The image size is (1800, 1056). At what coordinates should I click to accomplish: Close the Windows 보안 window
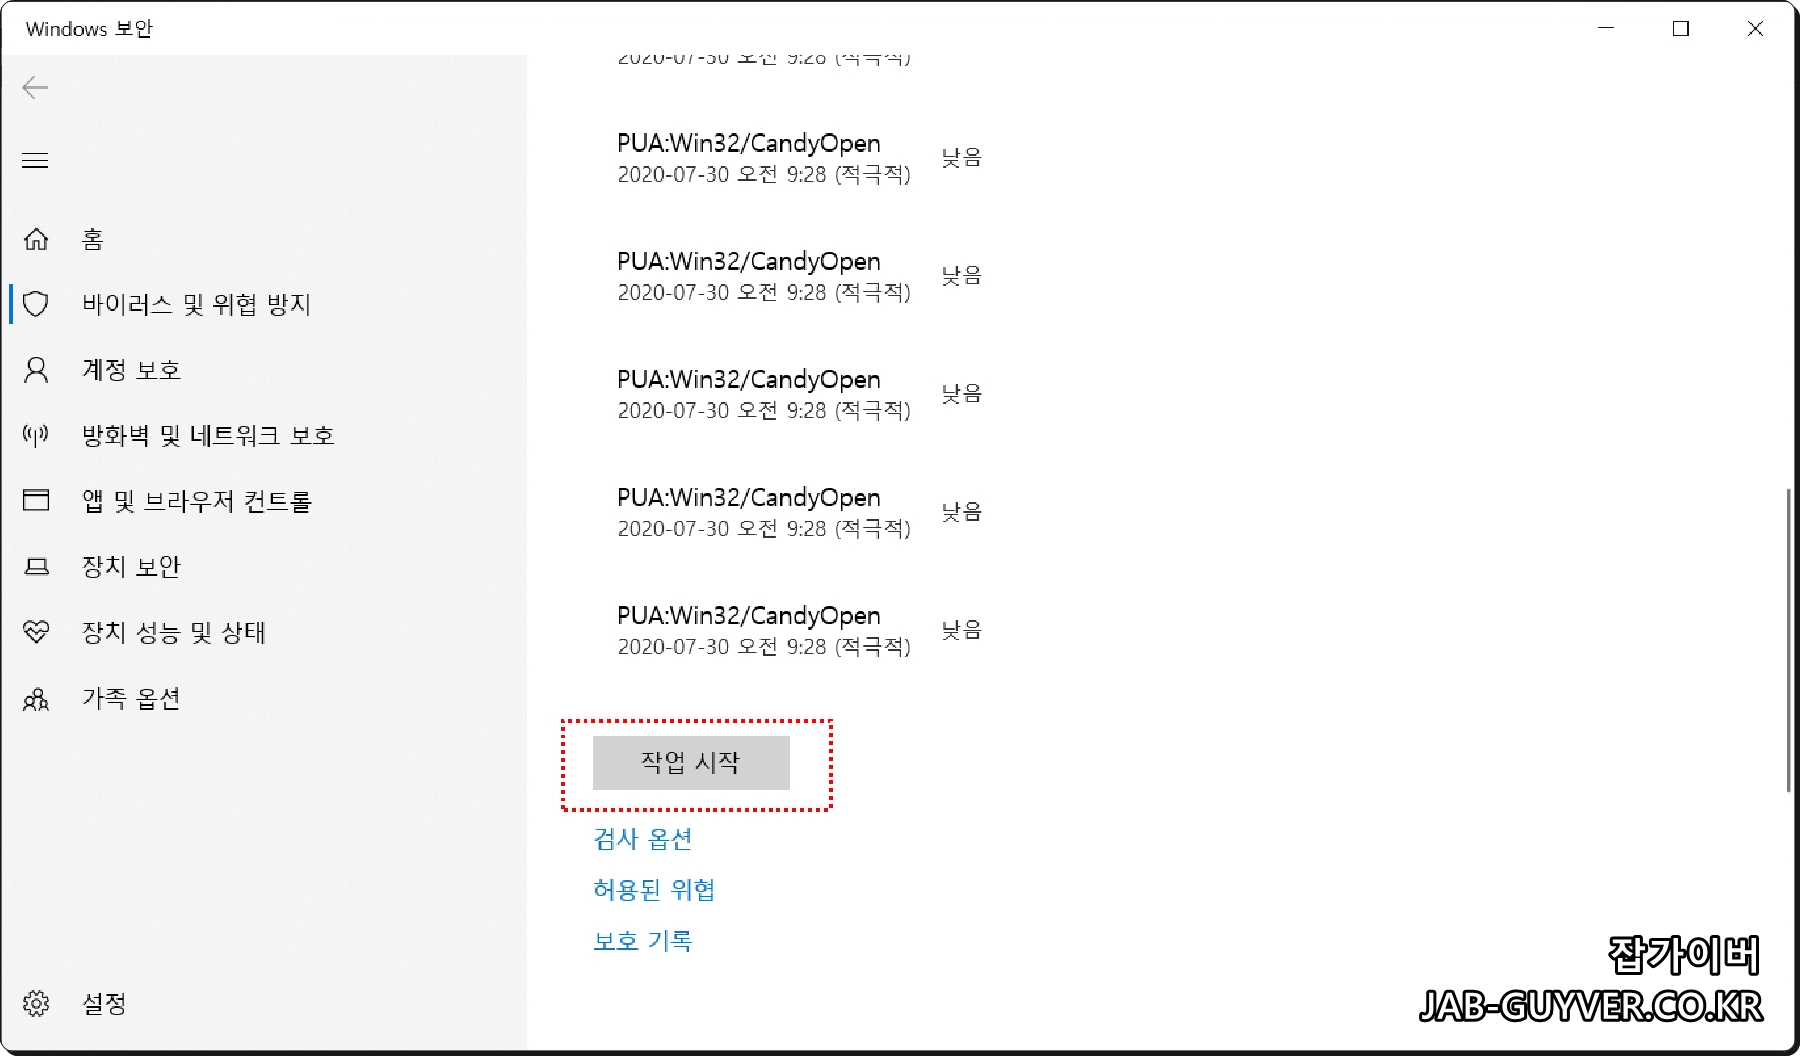1755,28
